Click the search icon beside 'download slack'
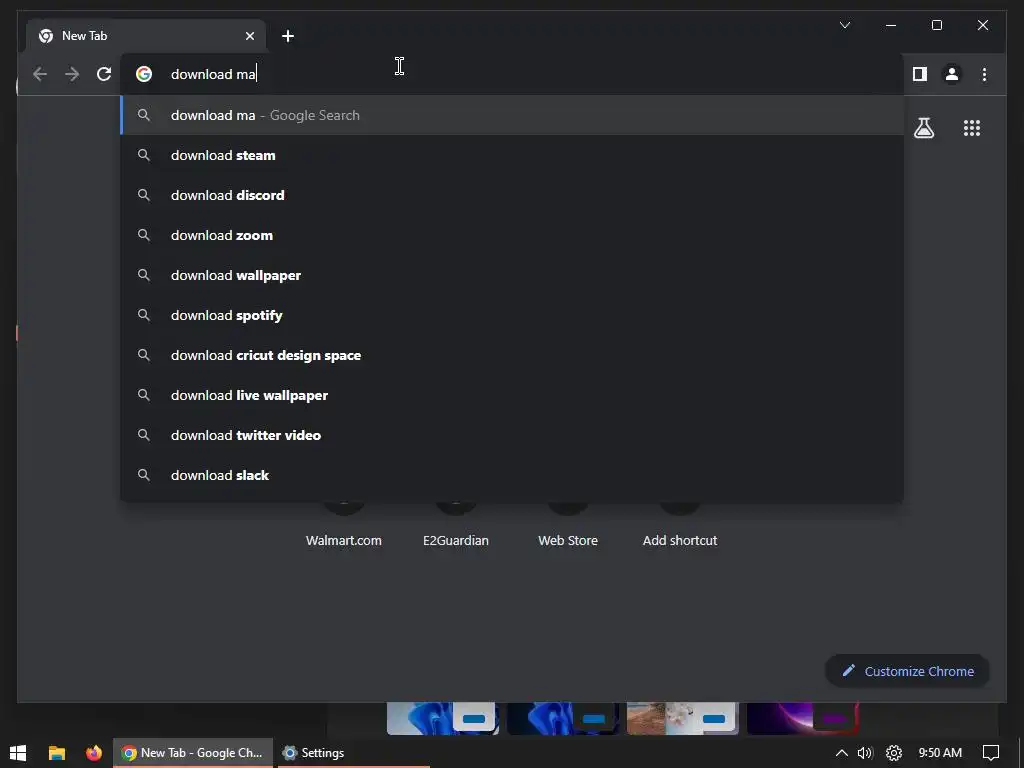 coord(144,475)
